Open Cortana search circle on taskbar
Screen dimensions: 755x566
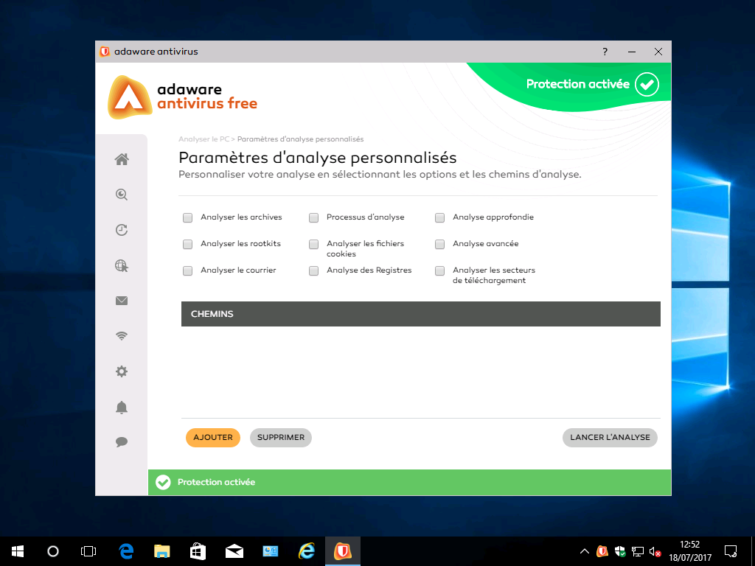pos(53,551)
